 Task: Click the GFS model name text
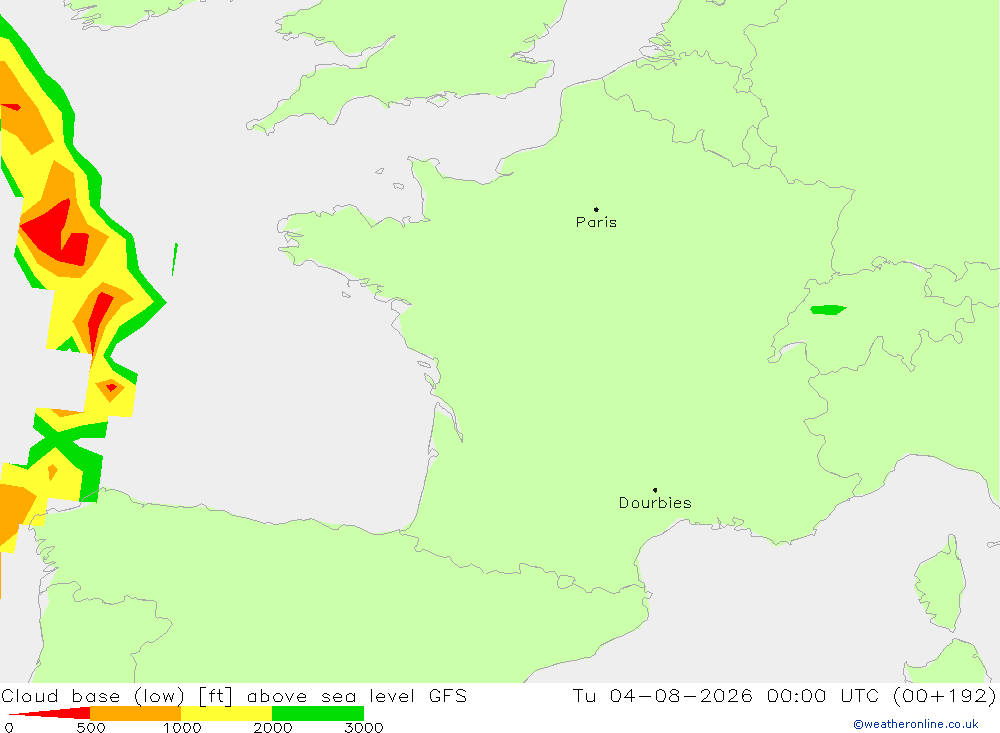pyautogui.click(x=448, y=695)
